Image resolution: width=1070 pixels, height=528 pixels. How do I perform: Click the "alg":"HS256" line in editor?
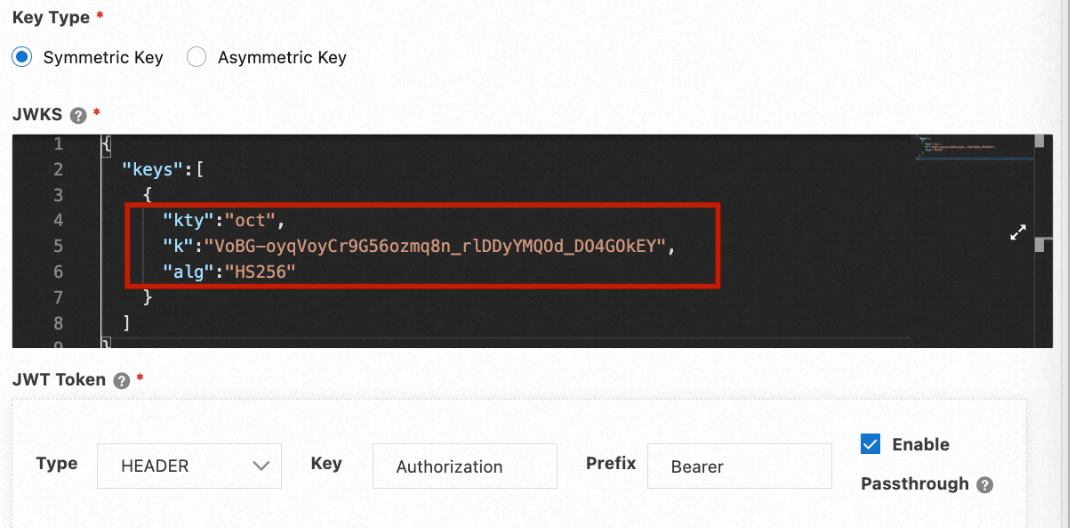pyautogui.click(x=232, y=272)
